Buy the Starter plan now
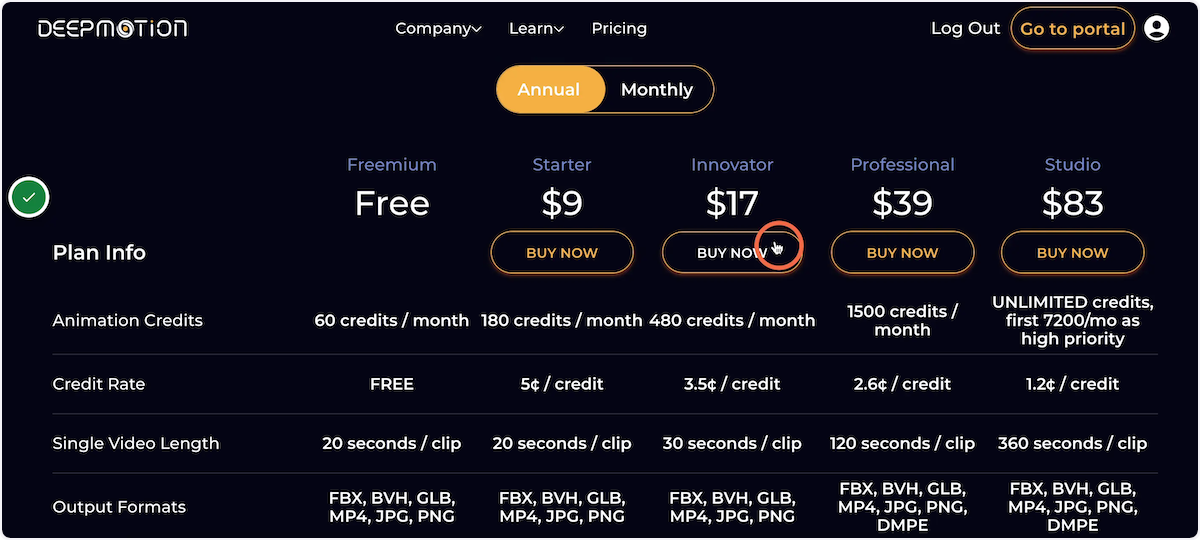 pyautogui.click(x=562, y=253)
